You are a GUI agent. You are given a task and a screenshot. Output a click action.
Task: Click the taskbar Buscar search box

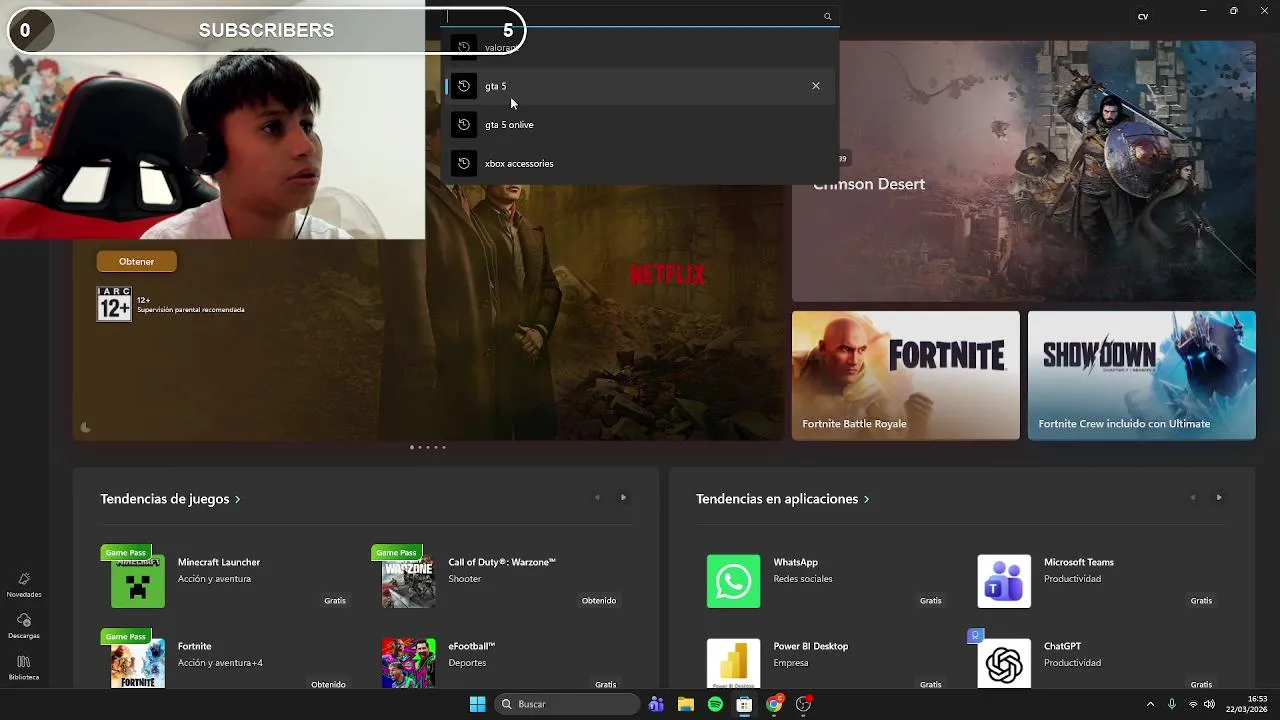(x=567, y=704)
